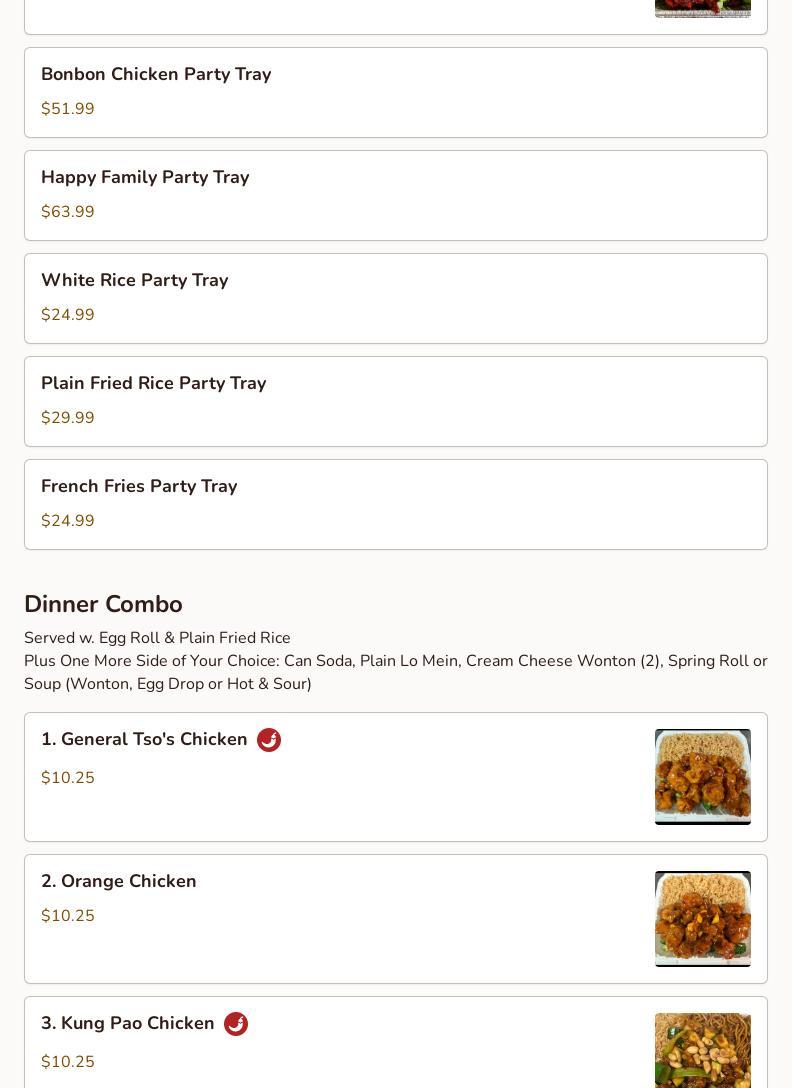792x1088 pixels.
Task: Open 2. Orange Chicken combo
Action: [396, 919]
